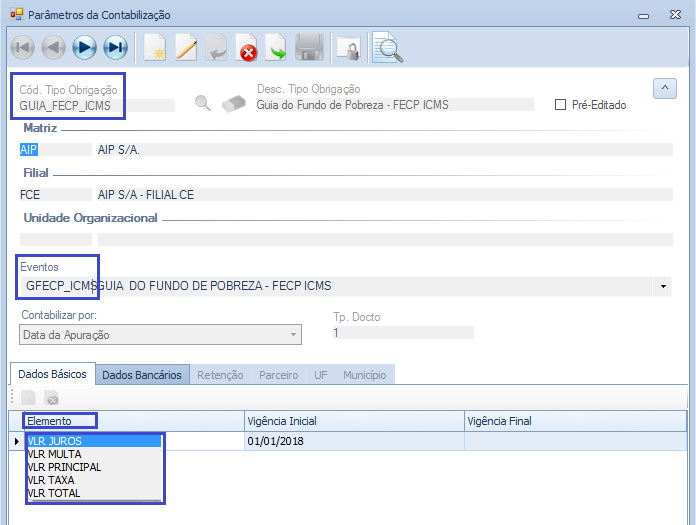Choose VLR PRINCIPAL from dropdown list
Image resolution: width=696 pixels, height=525 pixels.
coord(94,467)
